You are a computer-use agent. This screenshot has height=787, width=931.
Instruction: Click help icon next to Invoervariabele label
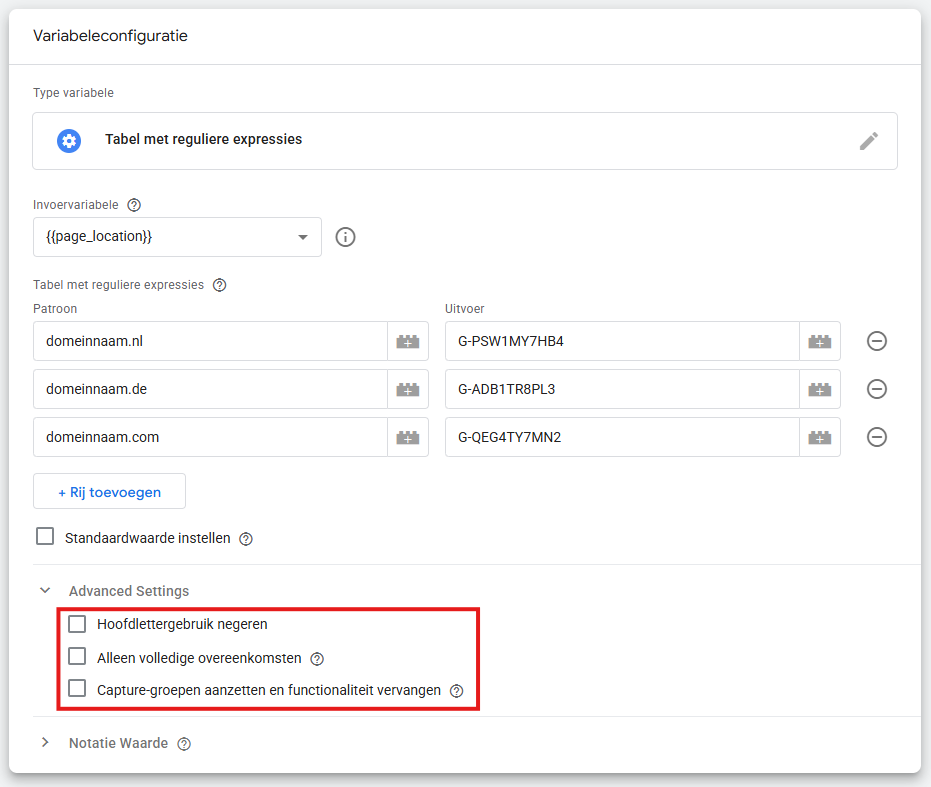(134, 205)
